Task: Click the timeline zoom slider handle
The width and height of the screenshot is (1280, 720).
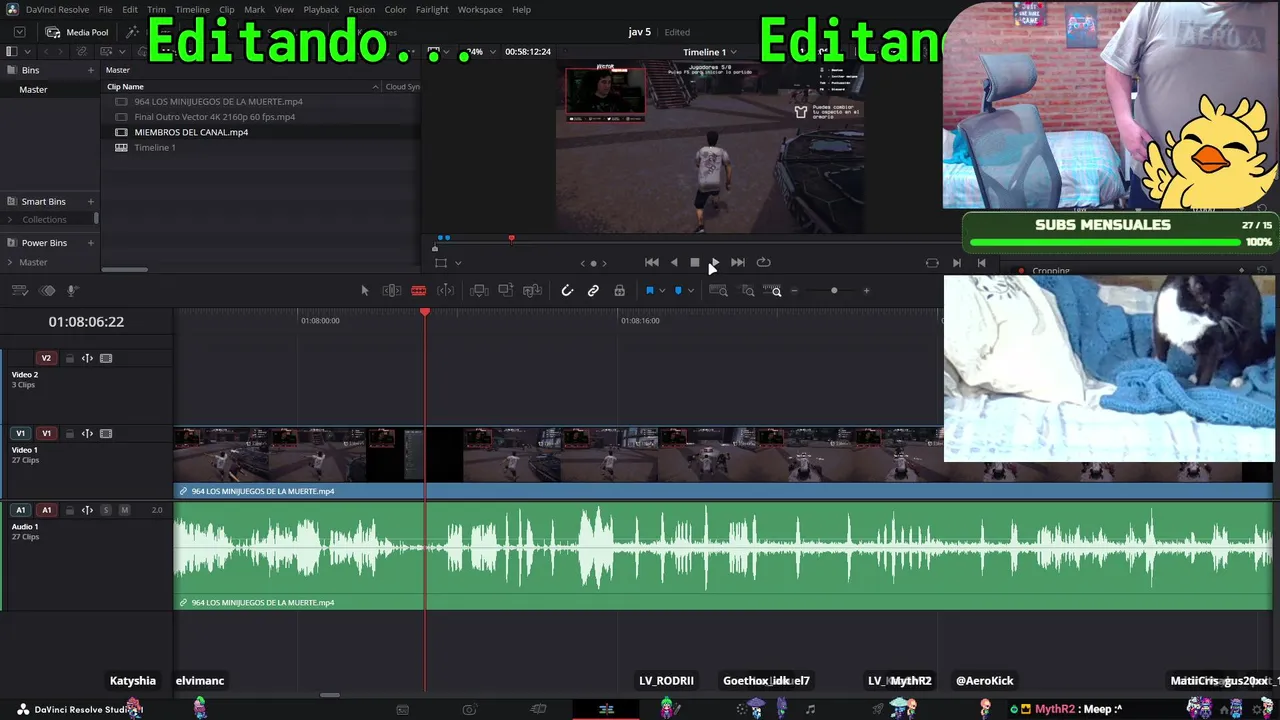Action: coord(834,291)
